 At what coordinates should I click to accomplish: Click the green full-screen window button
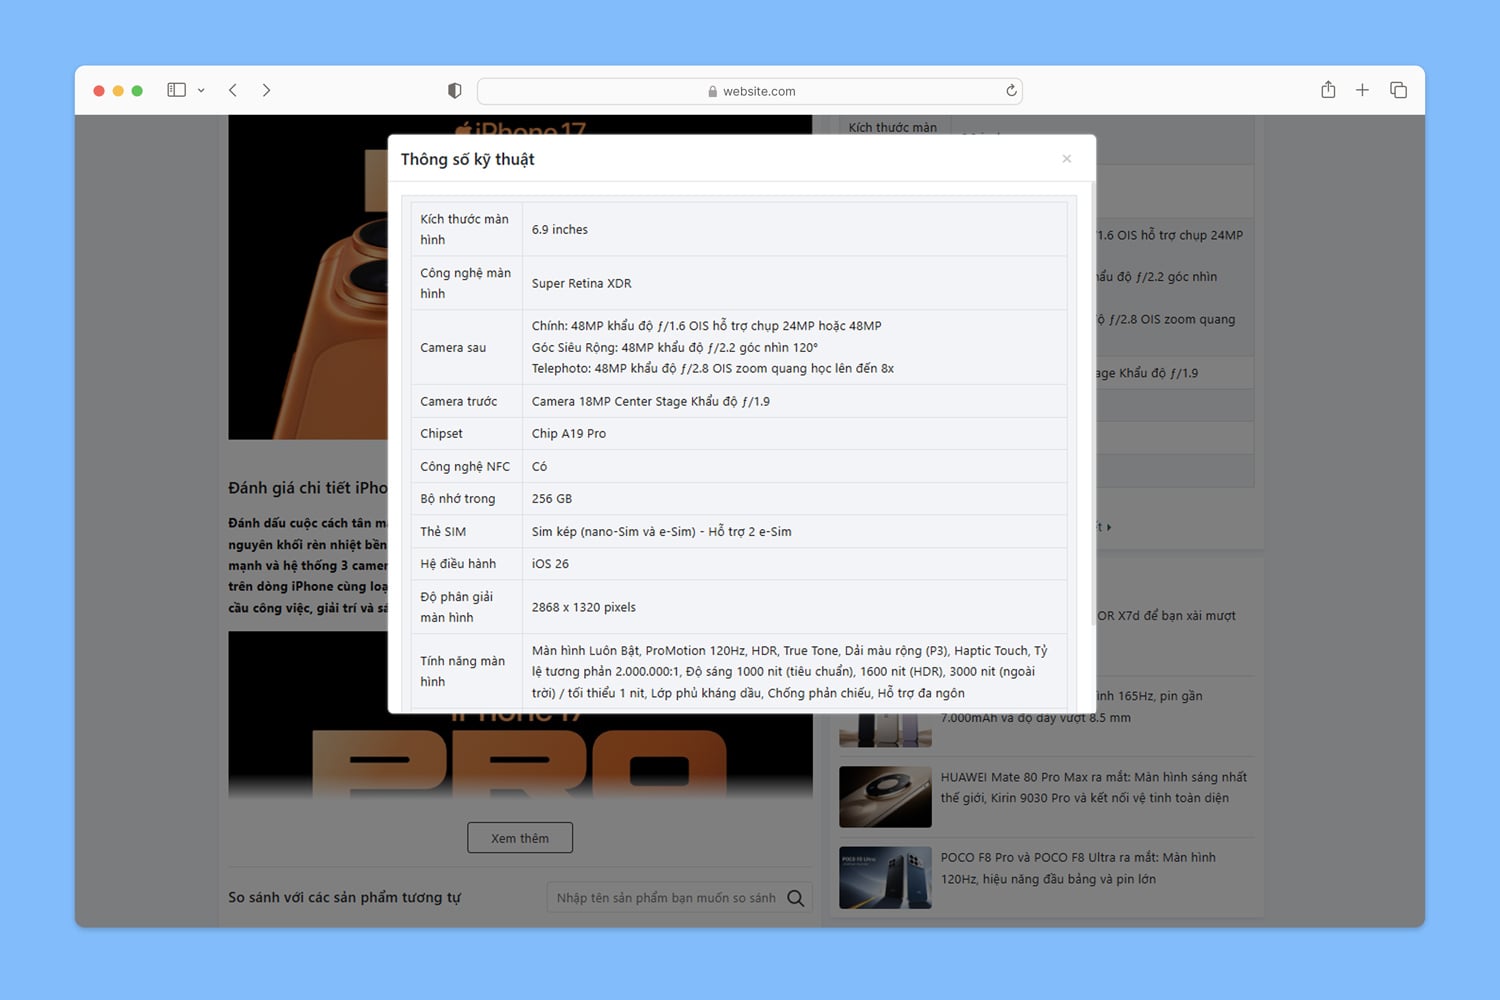click(137, 91)
